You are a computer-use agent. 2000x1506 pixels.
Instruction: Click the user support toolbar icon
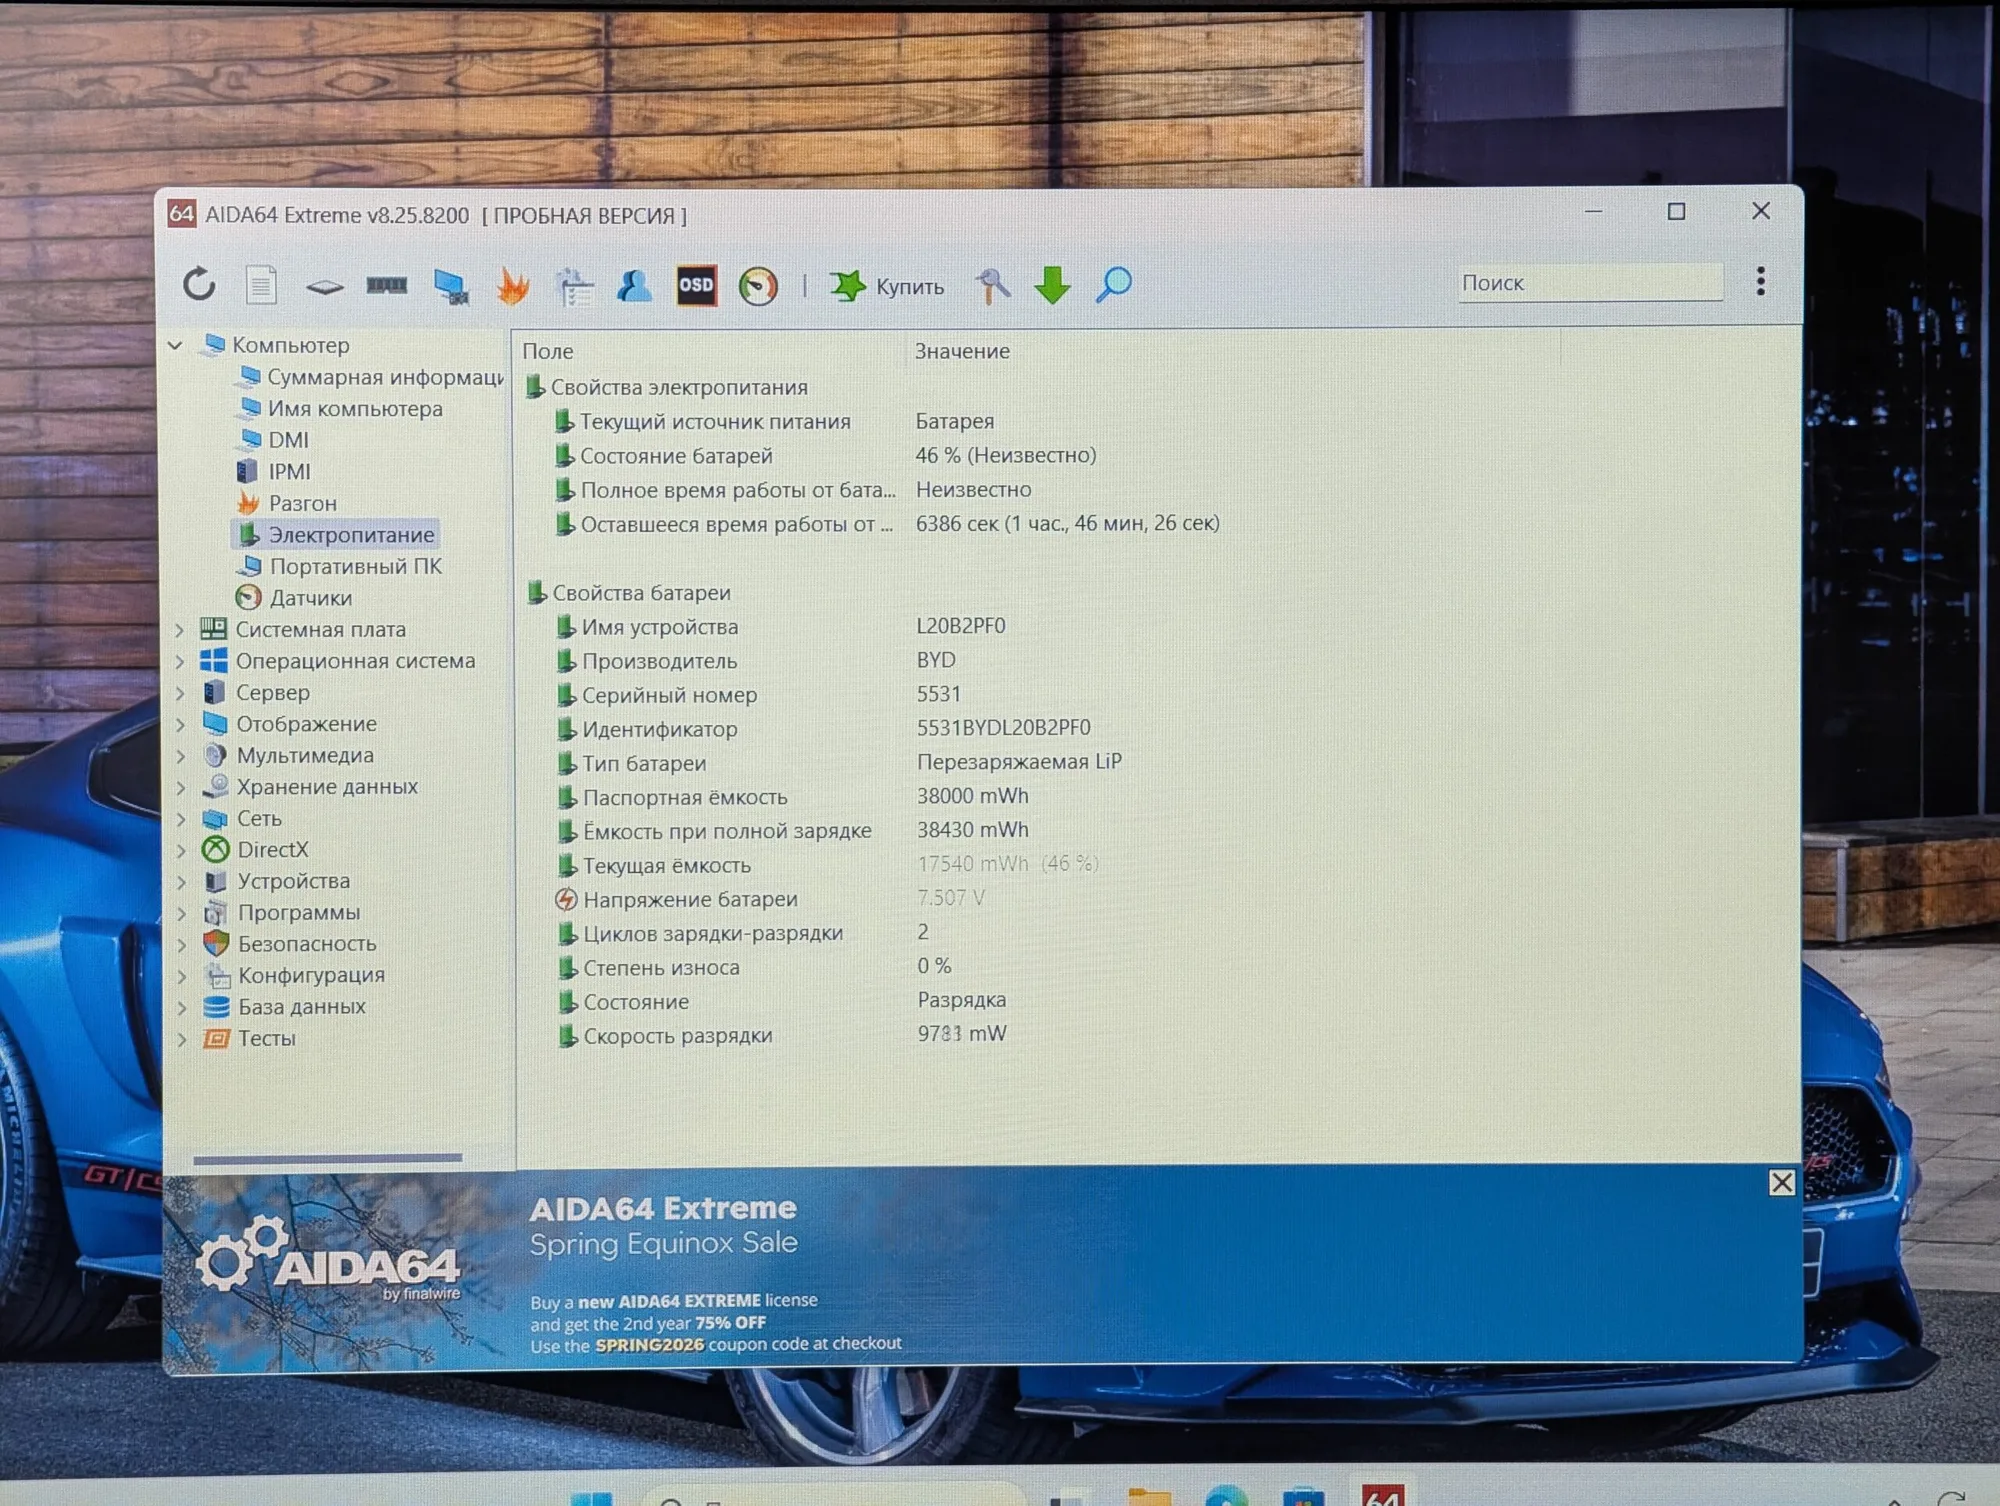coord(634,286)
